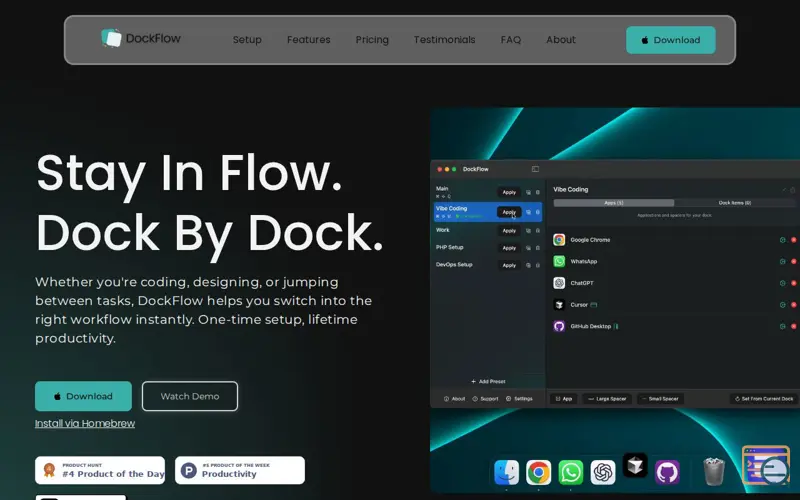Open the #4 Product of the Day badge
This screenshot has height=500, width=800.
click(x=100, y=470)
